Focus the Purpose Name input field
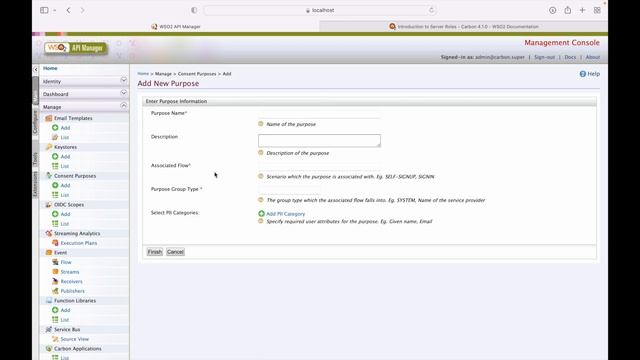 tap(319, 113)
